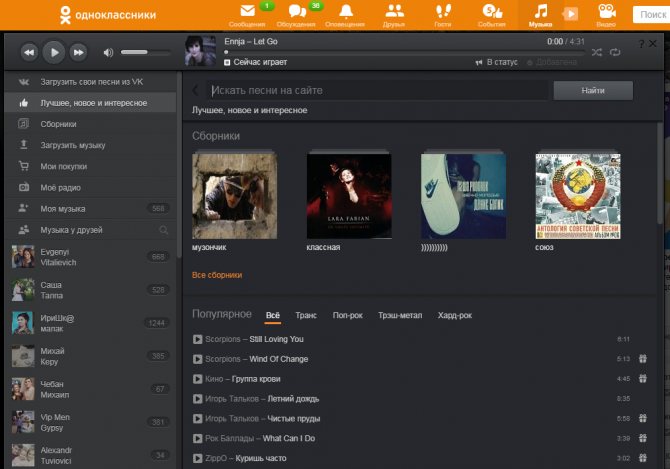Select Загрузить свои песни из VK
The image size is (670, 469).
[x=90, y=82]
